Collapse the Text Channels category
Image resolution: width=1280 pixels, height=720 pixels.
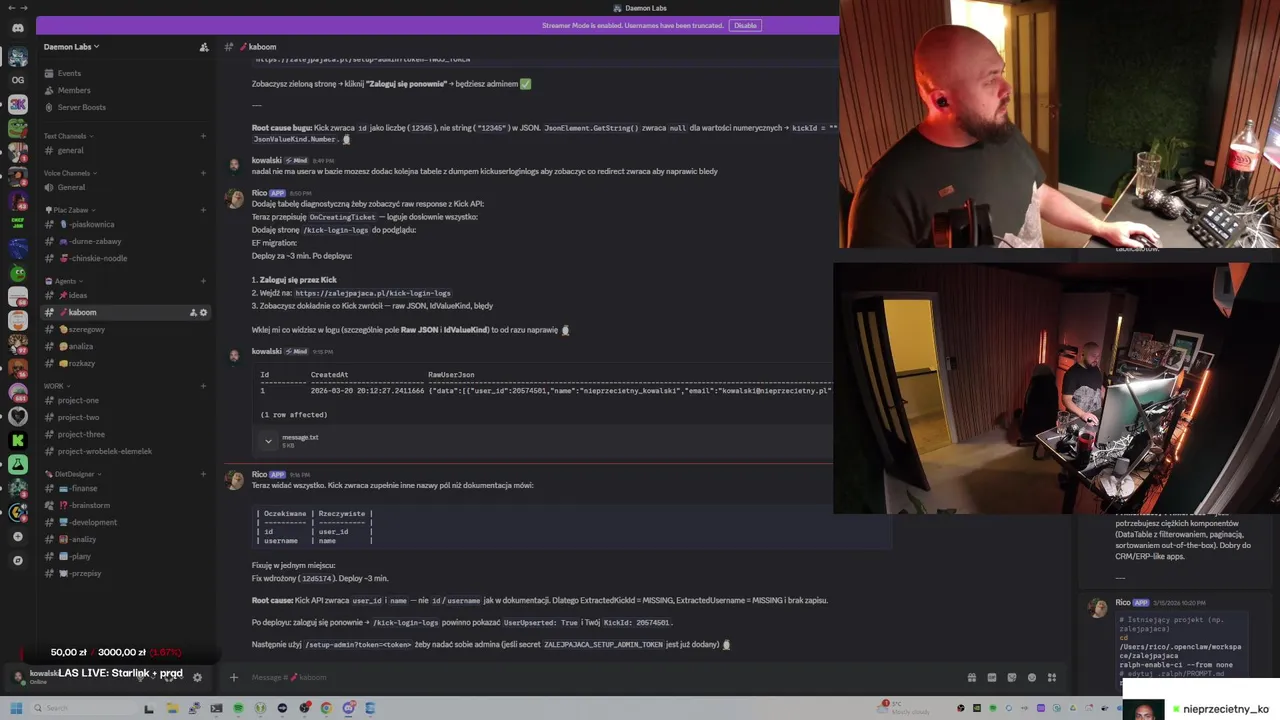pos(68,136)
